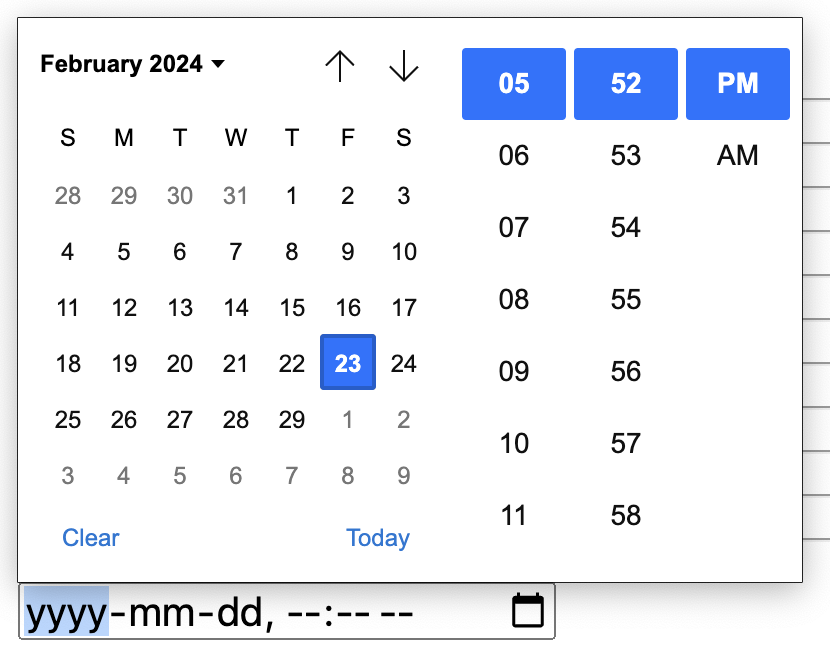
Task: Switch to AM
Action: [x=737, y=155]
